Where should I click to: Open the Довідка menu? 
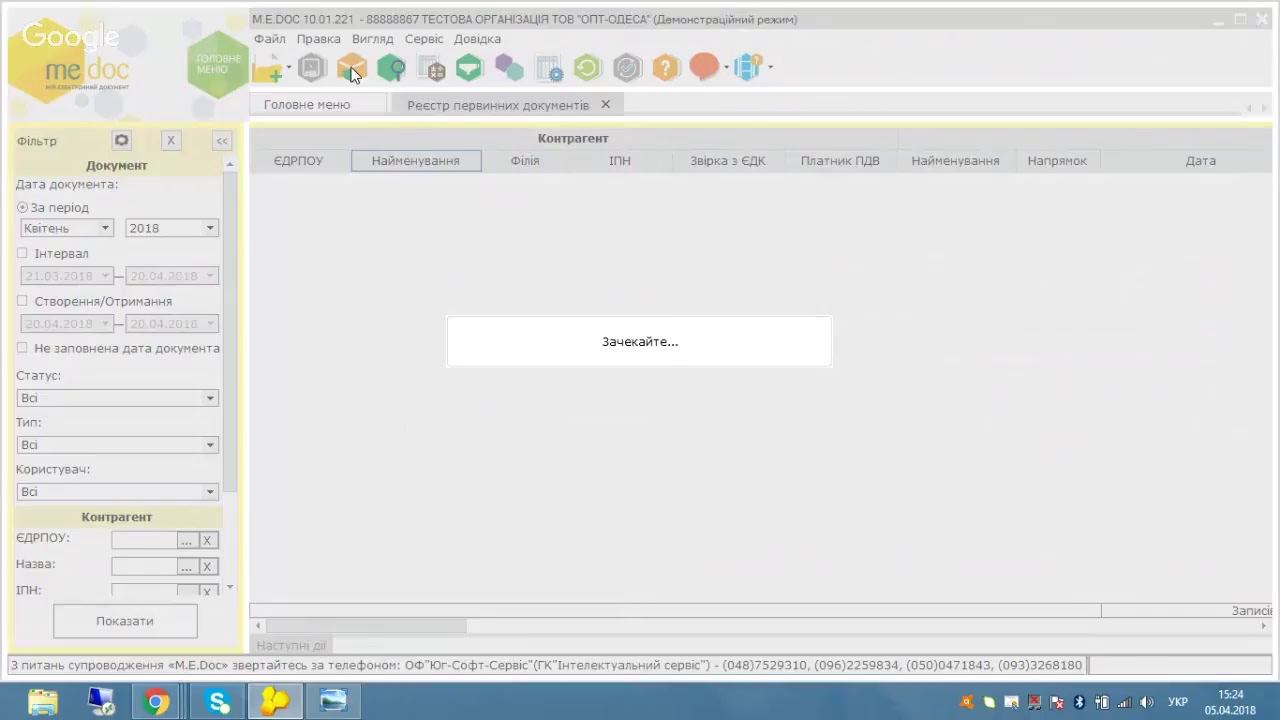pyautogui.click(x=477, y=39)
